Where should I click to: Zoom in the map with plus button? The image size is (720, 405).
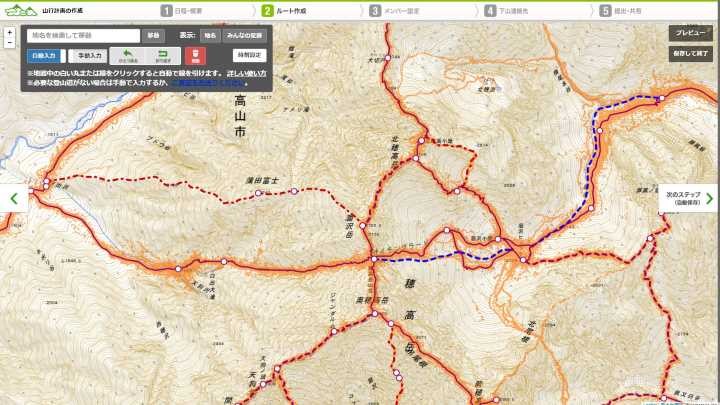coord(10,33)
